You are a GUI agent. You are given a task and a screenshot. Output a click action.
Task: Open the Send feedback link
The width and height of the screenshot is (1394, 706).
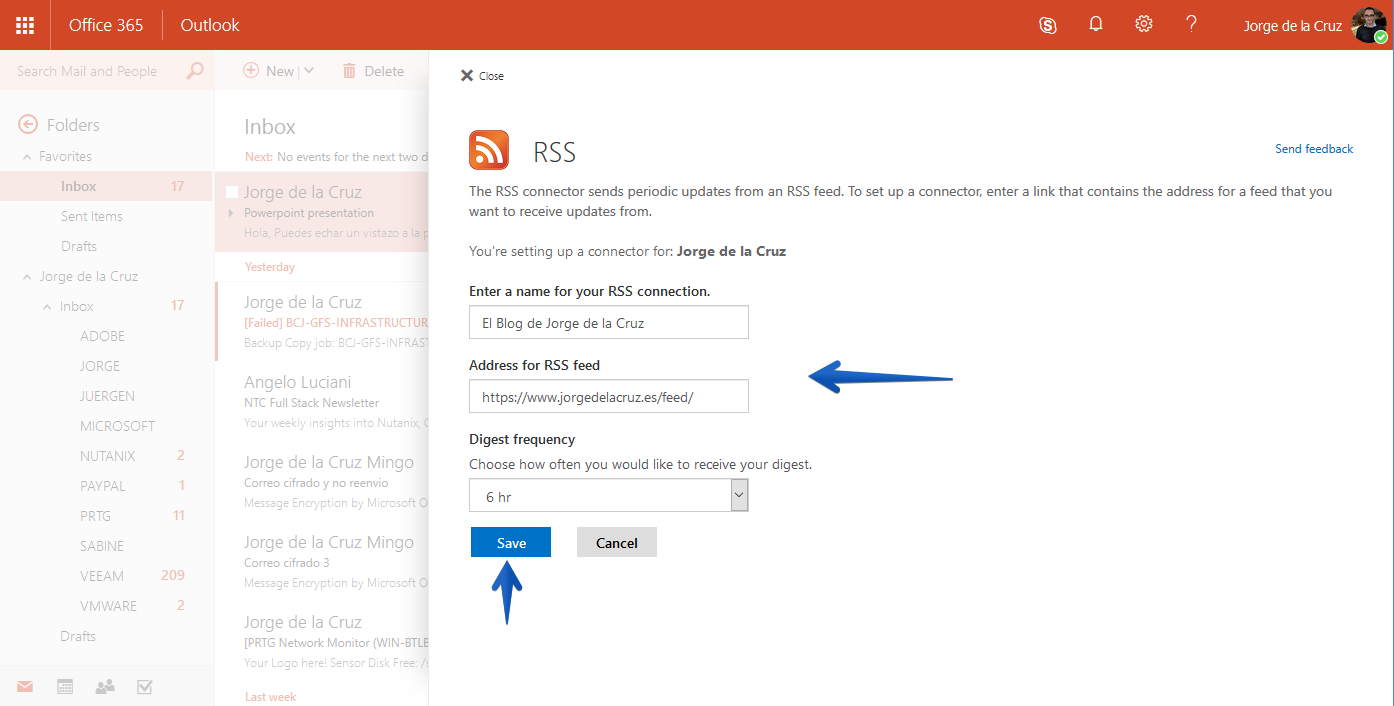1314,149
